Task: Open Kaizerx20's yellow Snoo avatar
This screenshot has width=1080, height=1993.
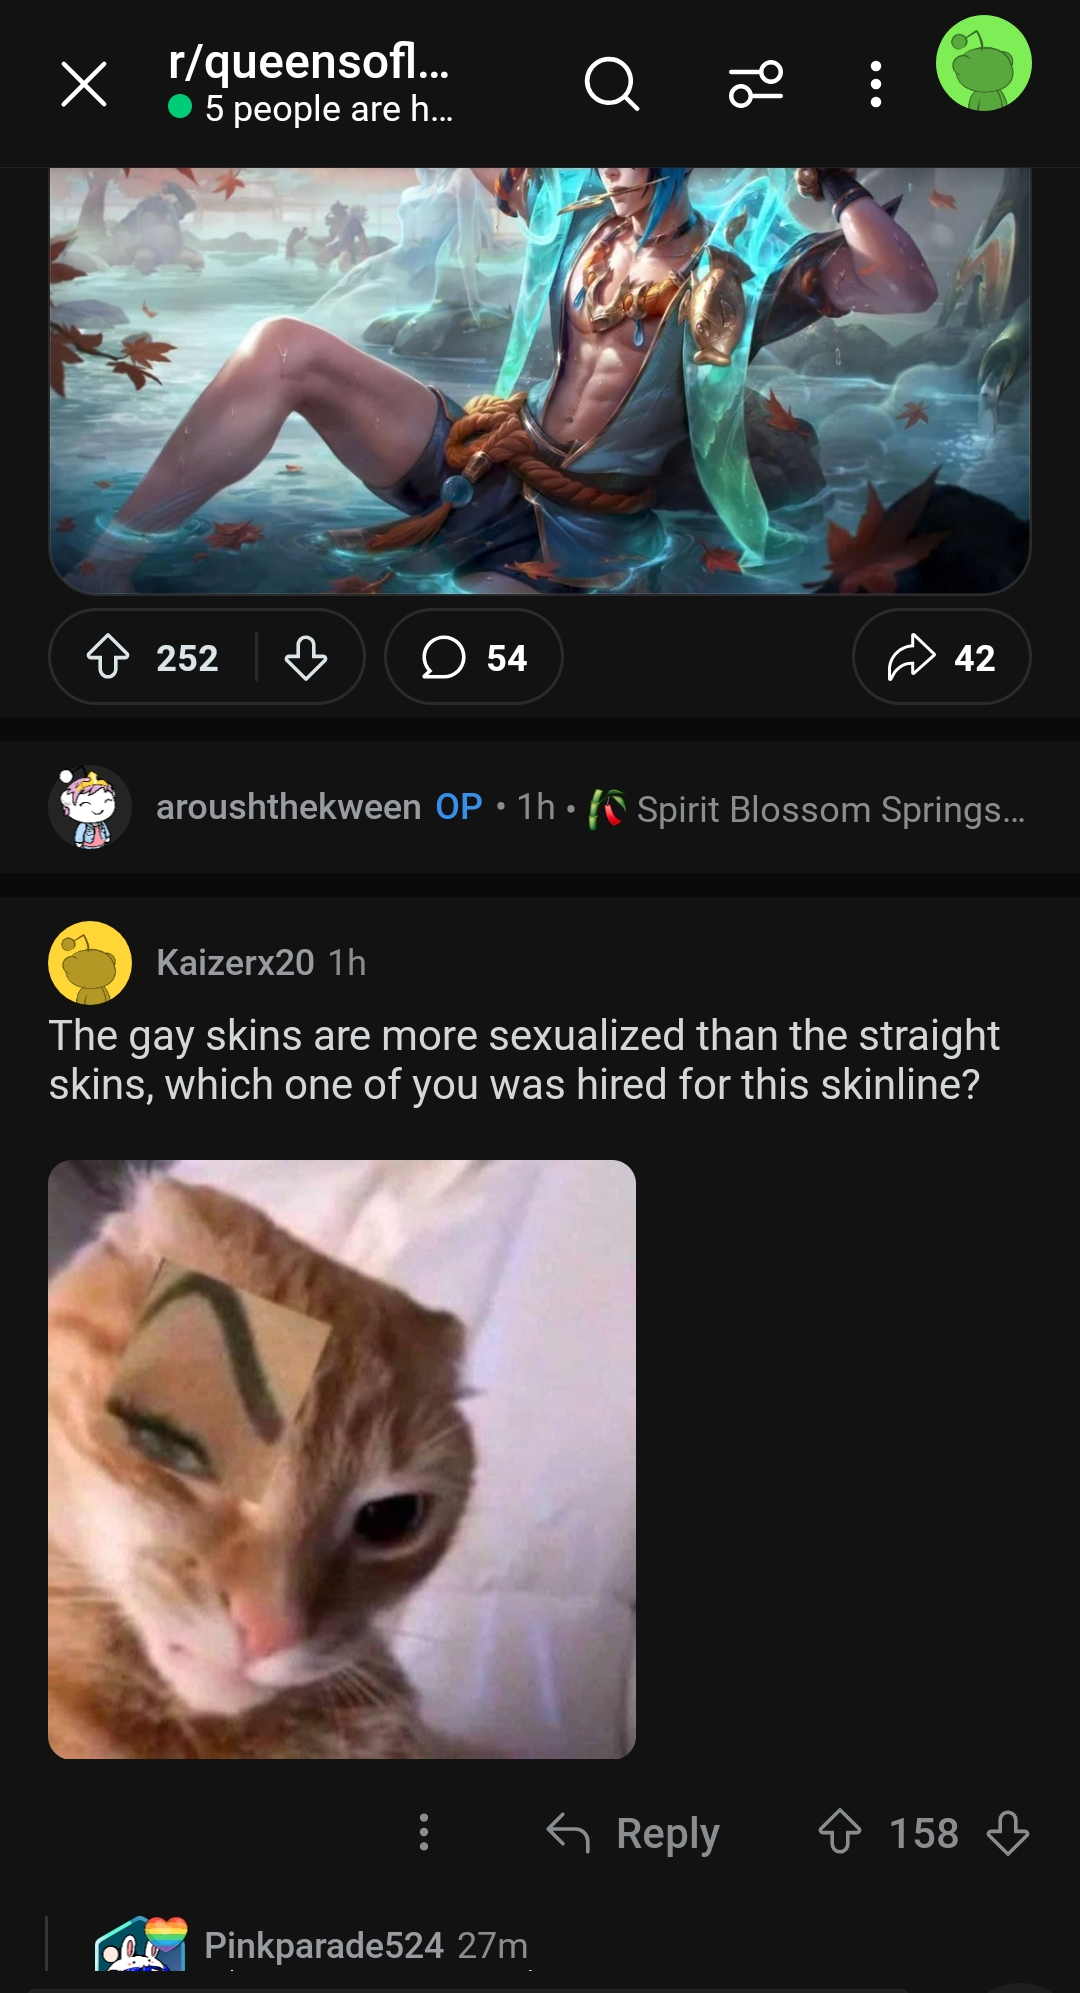Action: pyautogui.click(x=90, y=963)
